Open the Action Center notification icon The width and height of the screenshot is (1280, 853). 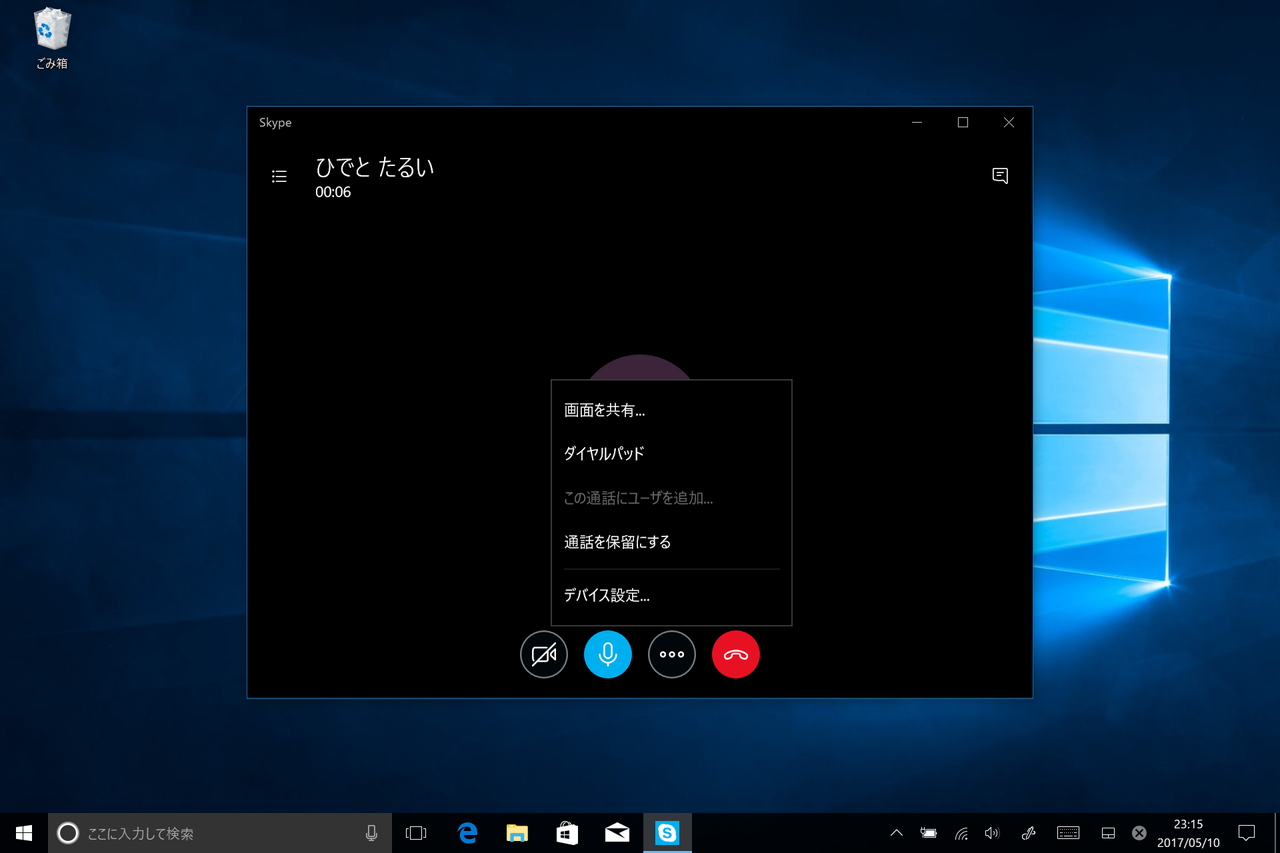coord(1246,832)
